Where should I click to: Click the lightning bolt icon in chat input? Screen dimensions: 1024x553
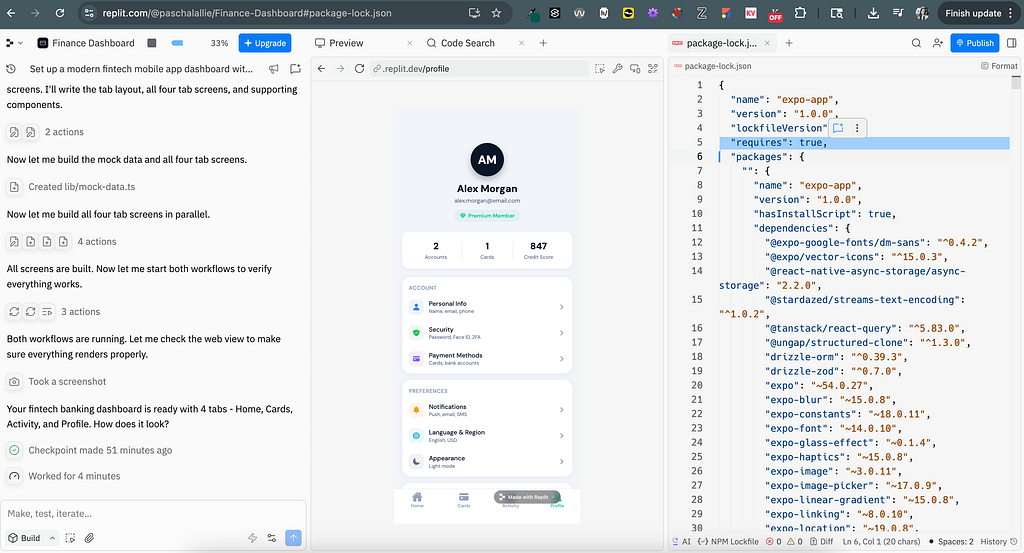[252, 538]
